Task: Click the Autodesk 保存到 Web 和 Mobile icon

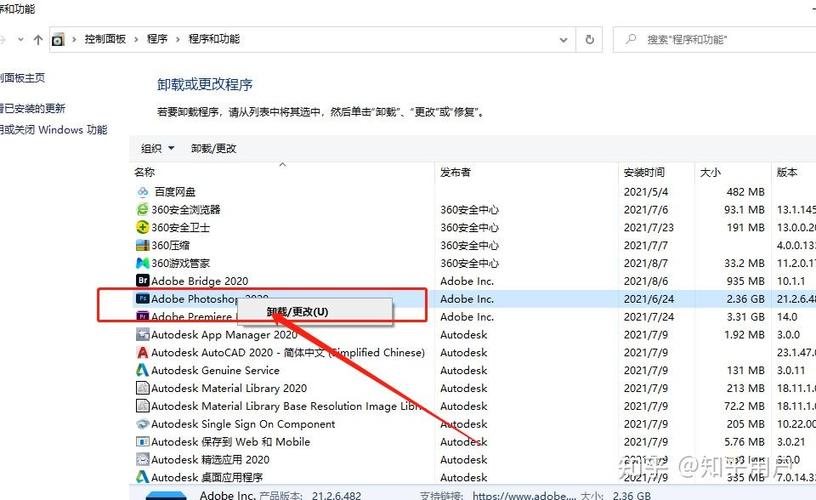Action: 142,442
